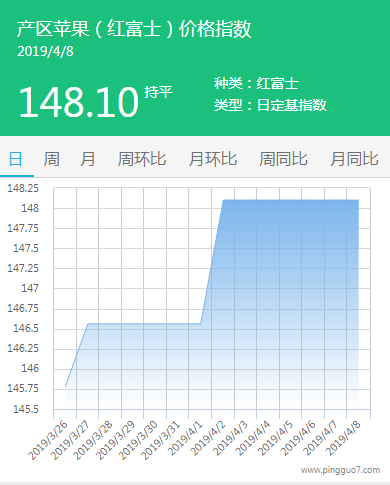
Task: Switch to the 月 monthly tab
Action: coord(88,159)
